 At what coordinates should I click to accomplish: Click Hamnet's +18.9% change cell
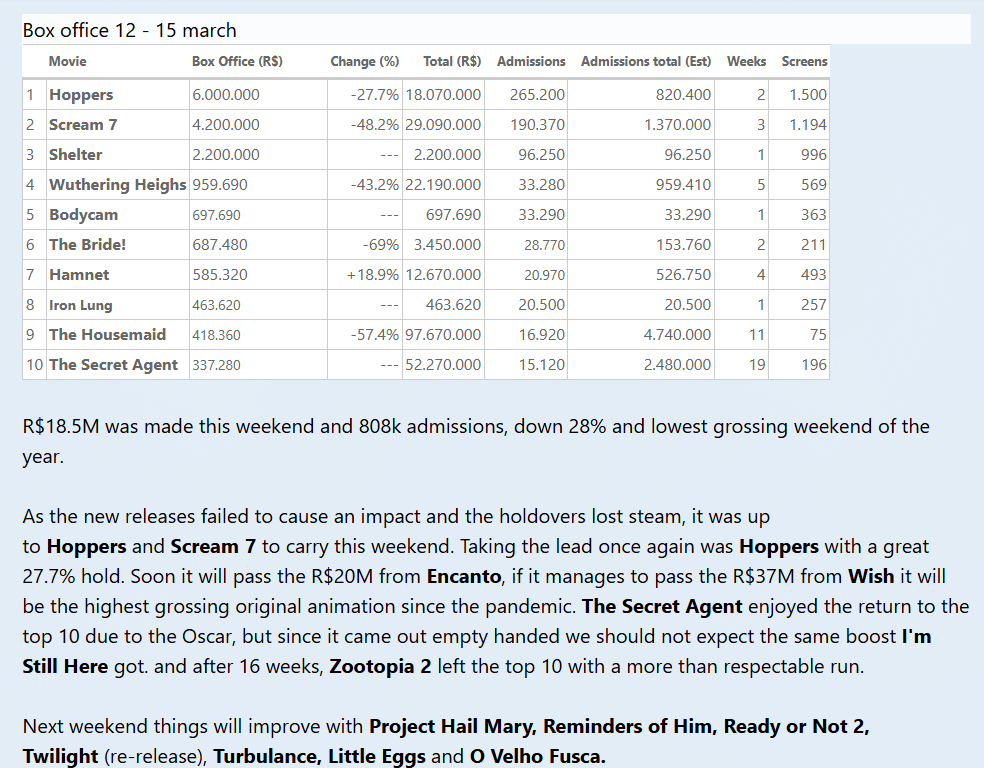372,275
